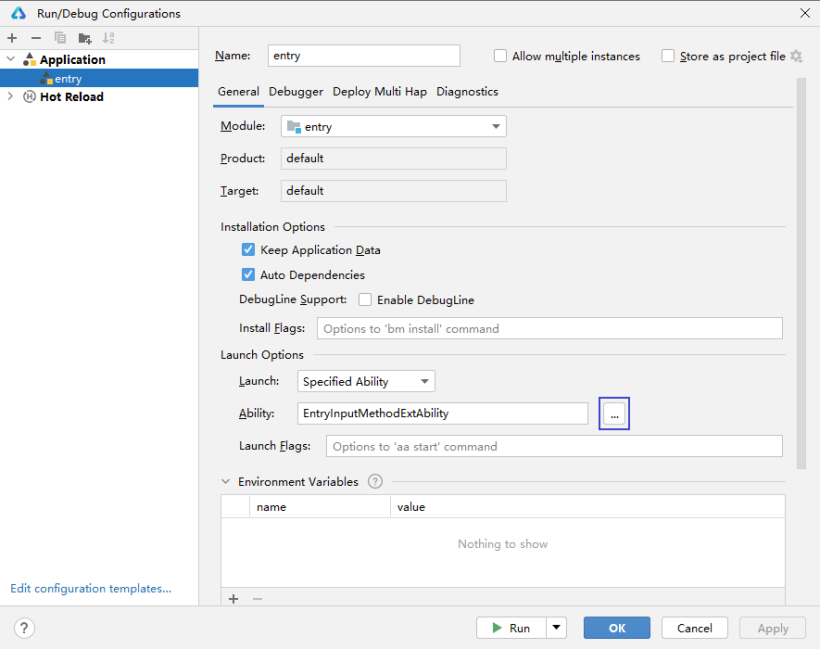Click the Remove Configuration minus icon
820x649 pixels.
pyautogui.click(x=36, y=38)
